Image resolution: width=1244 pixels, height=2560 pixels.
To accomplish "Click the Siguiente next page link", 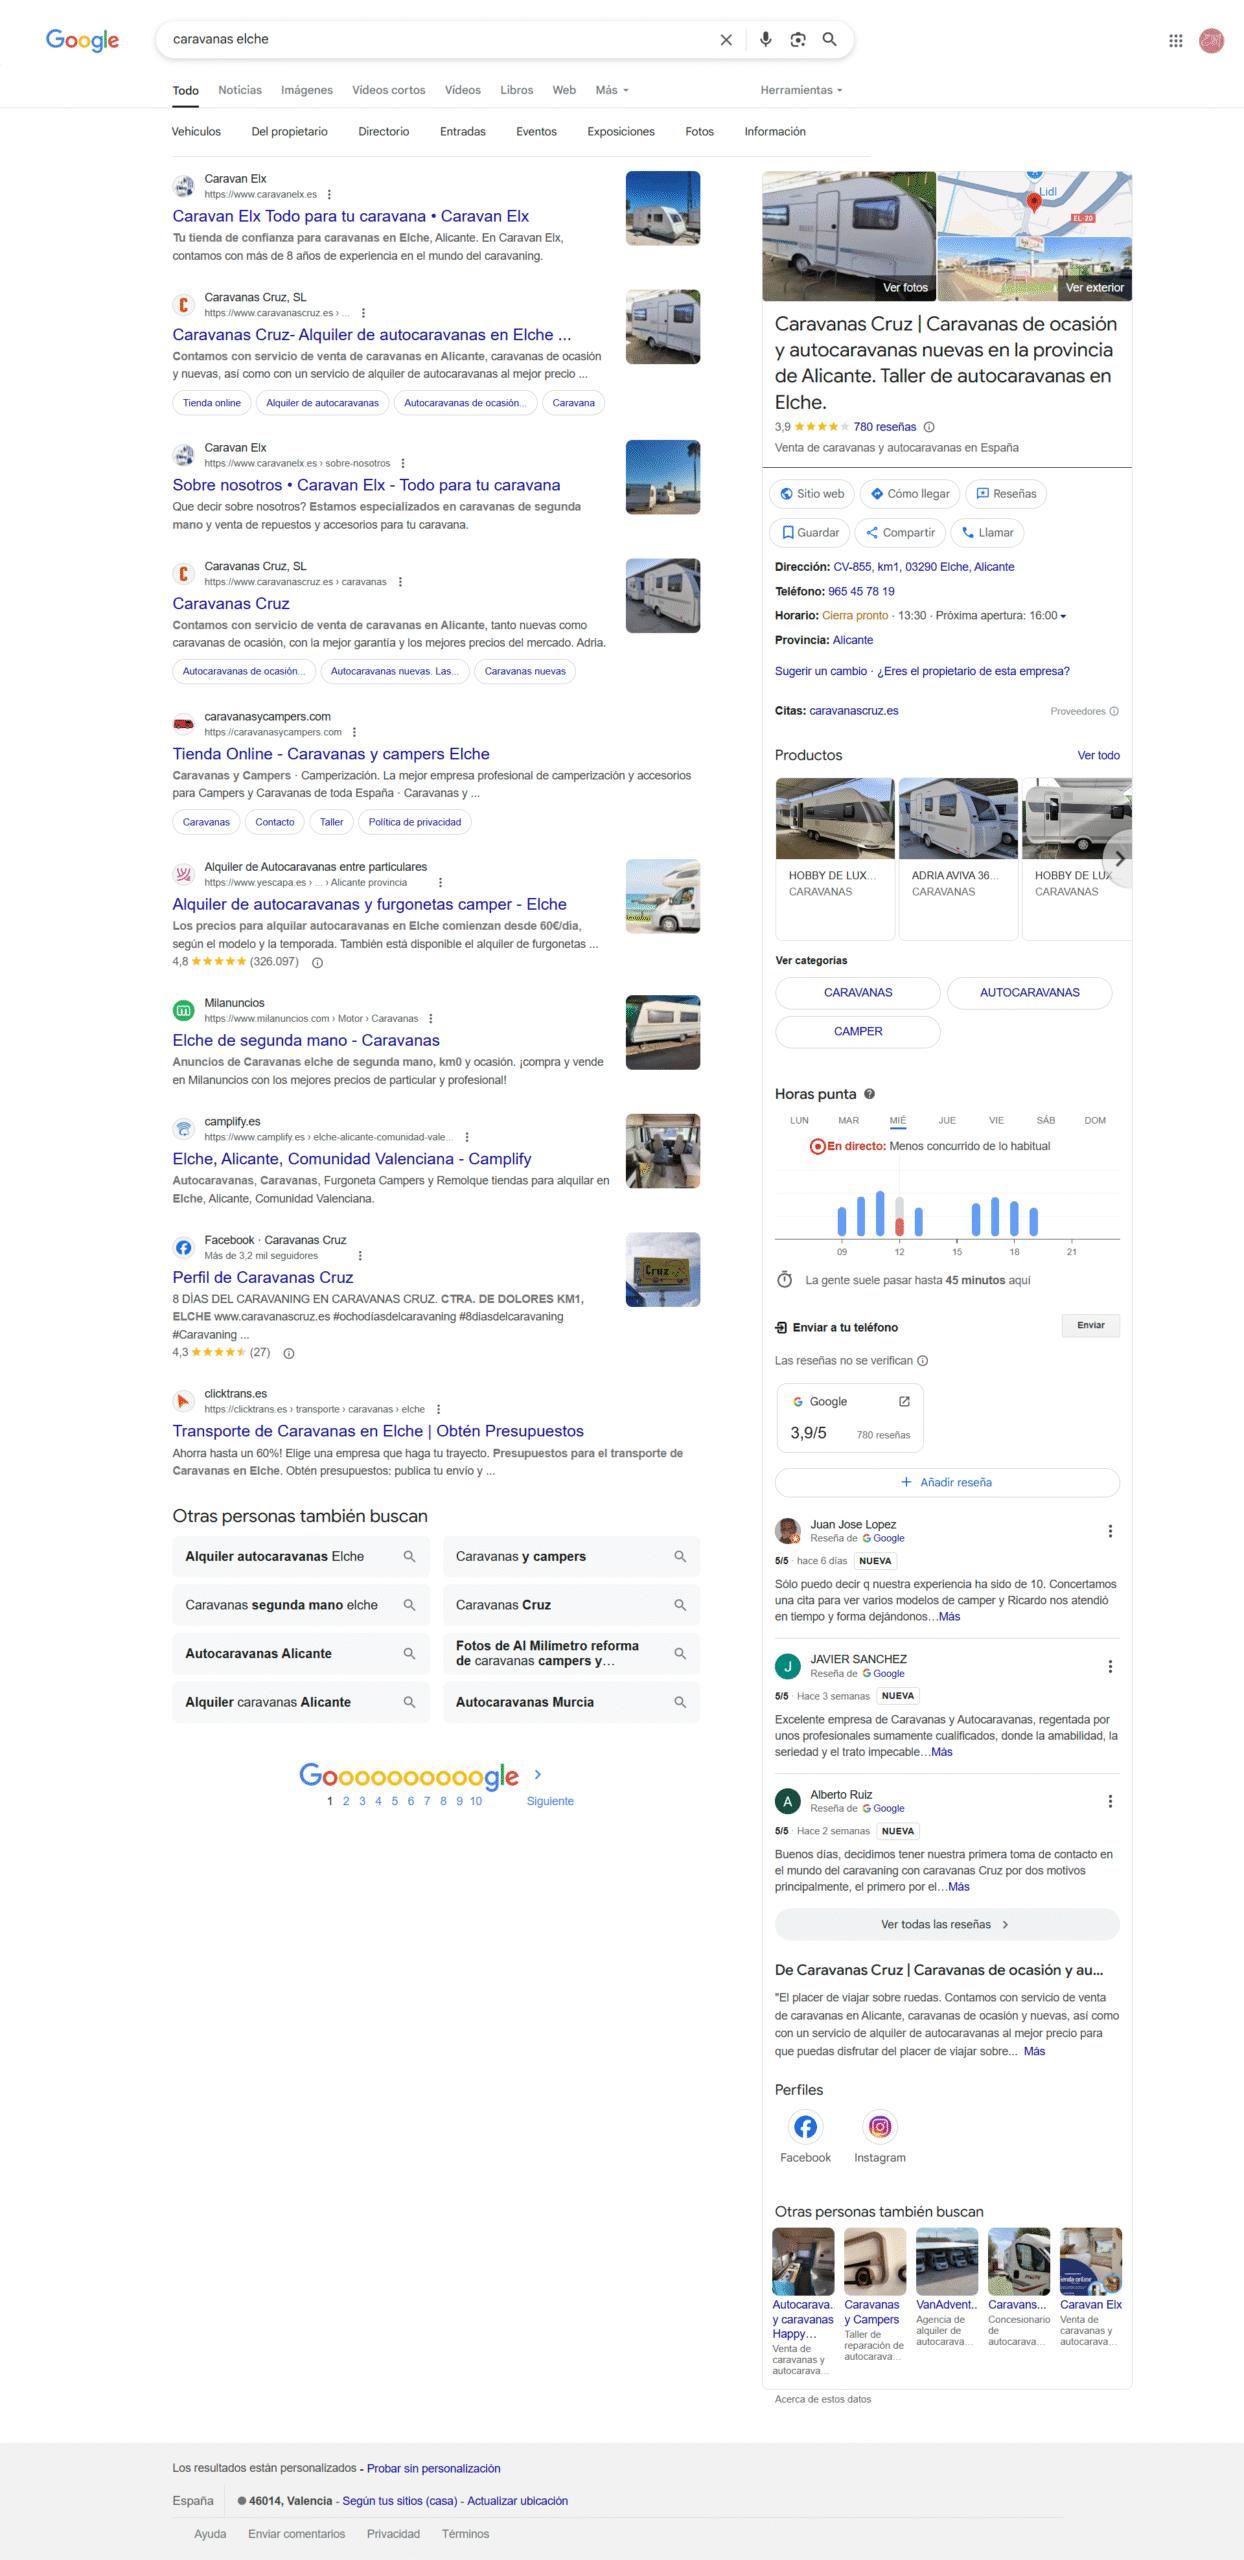I will (550, 1801).
